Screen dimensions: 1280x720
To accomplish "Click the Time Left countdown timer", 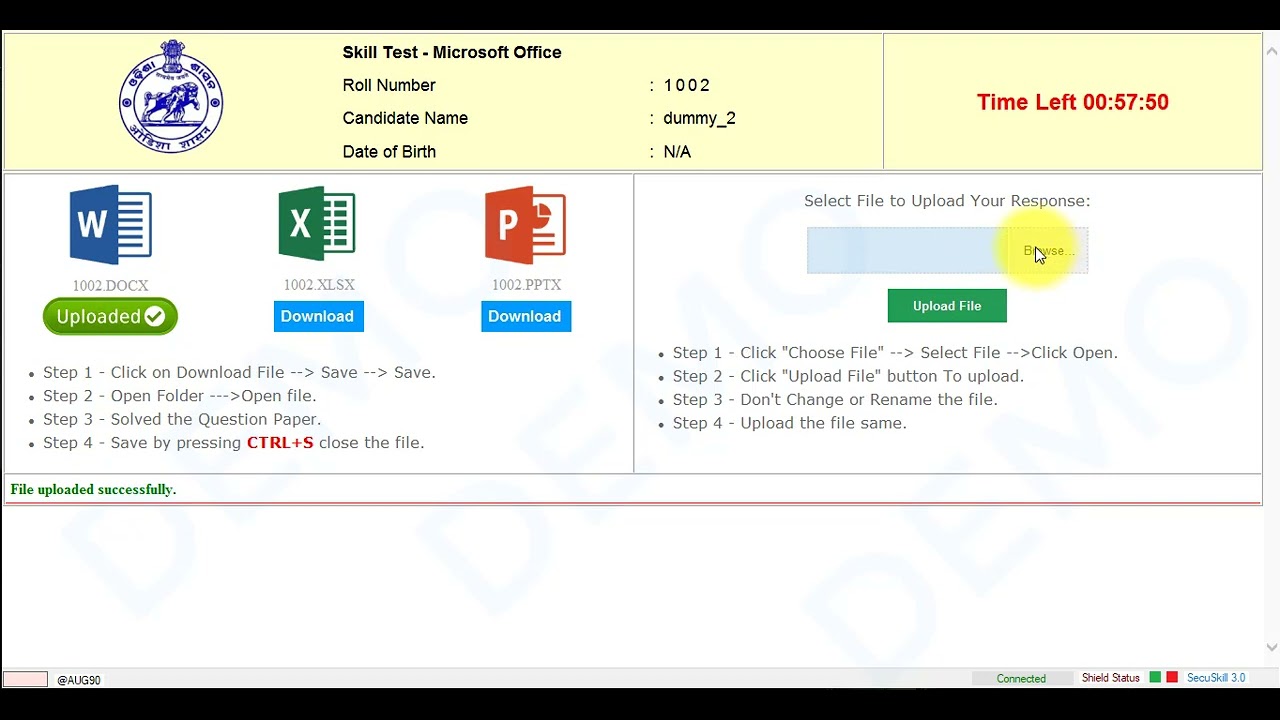I will tap(1073, 102).
